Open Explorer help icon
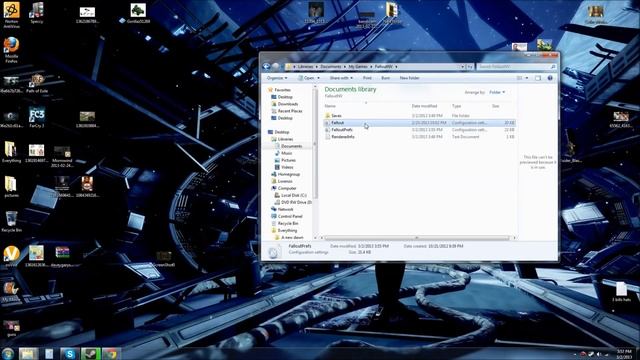Screen dimensions: 640x360 click(x=550, y=78)
